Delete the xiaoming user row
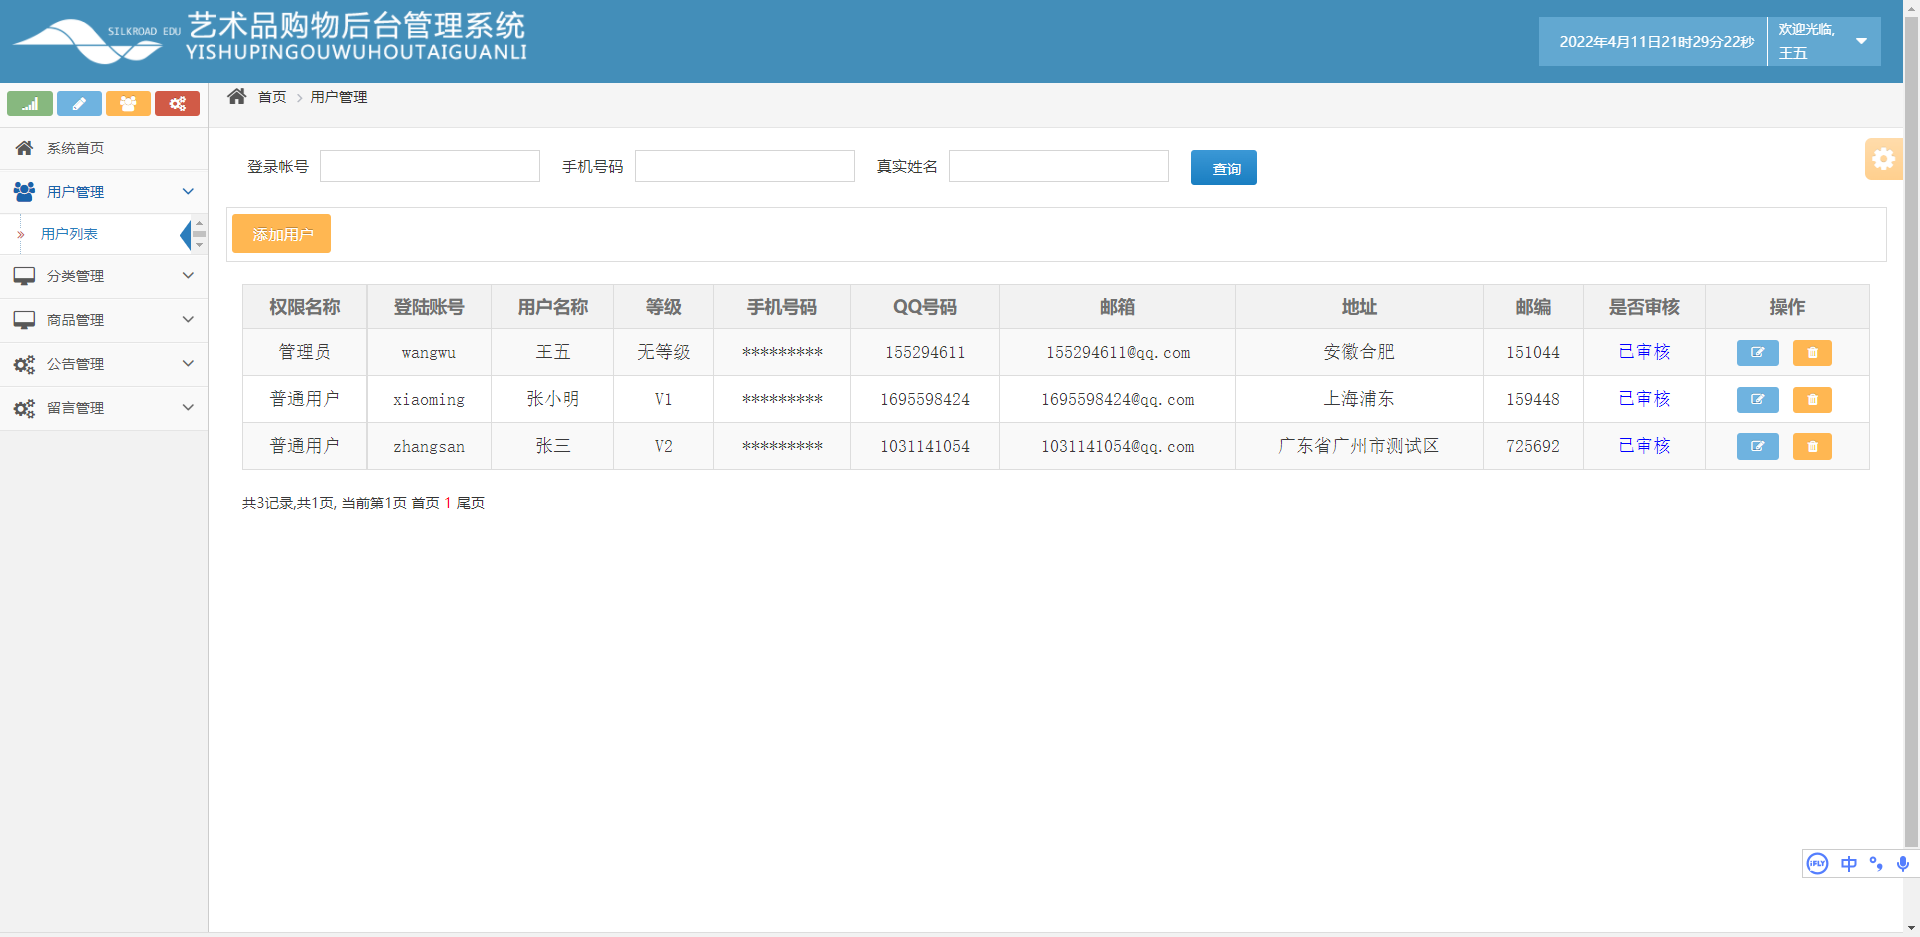 (x=1812, y=400)
